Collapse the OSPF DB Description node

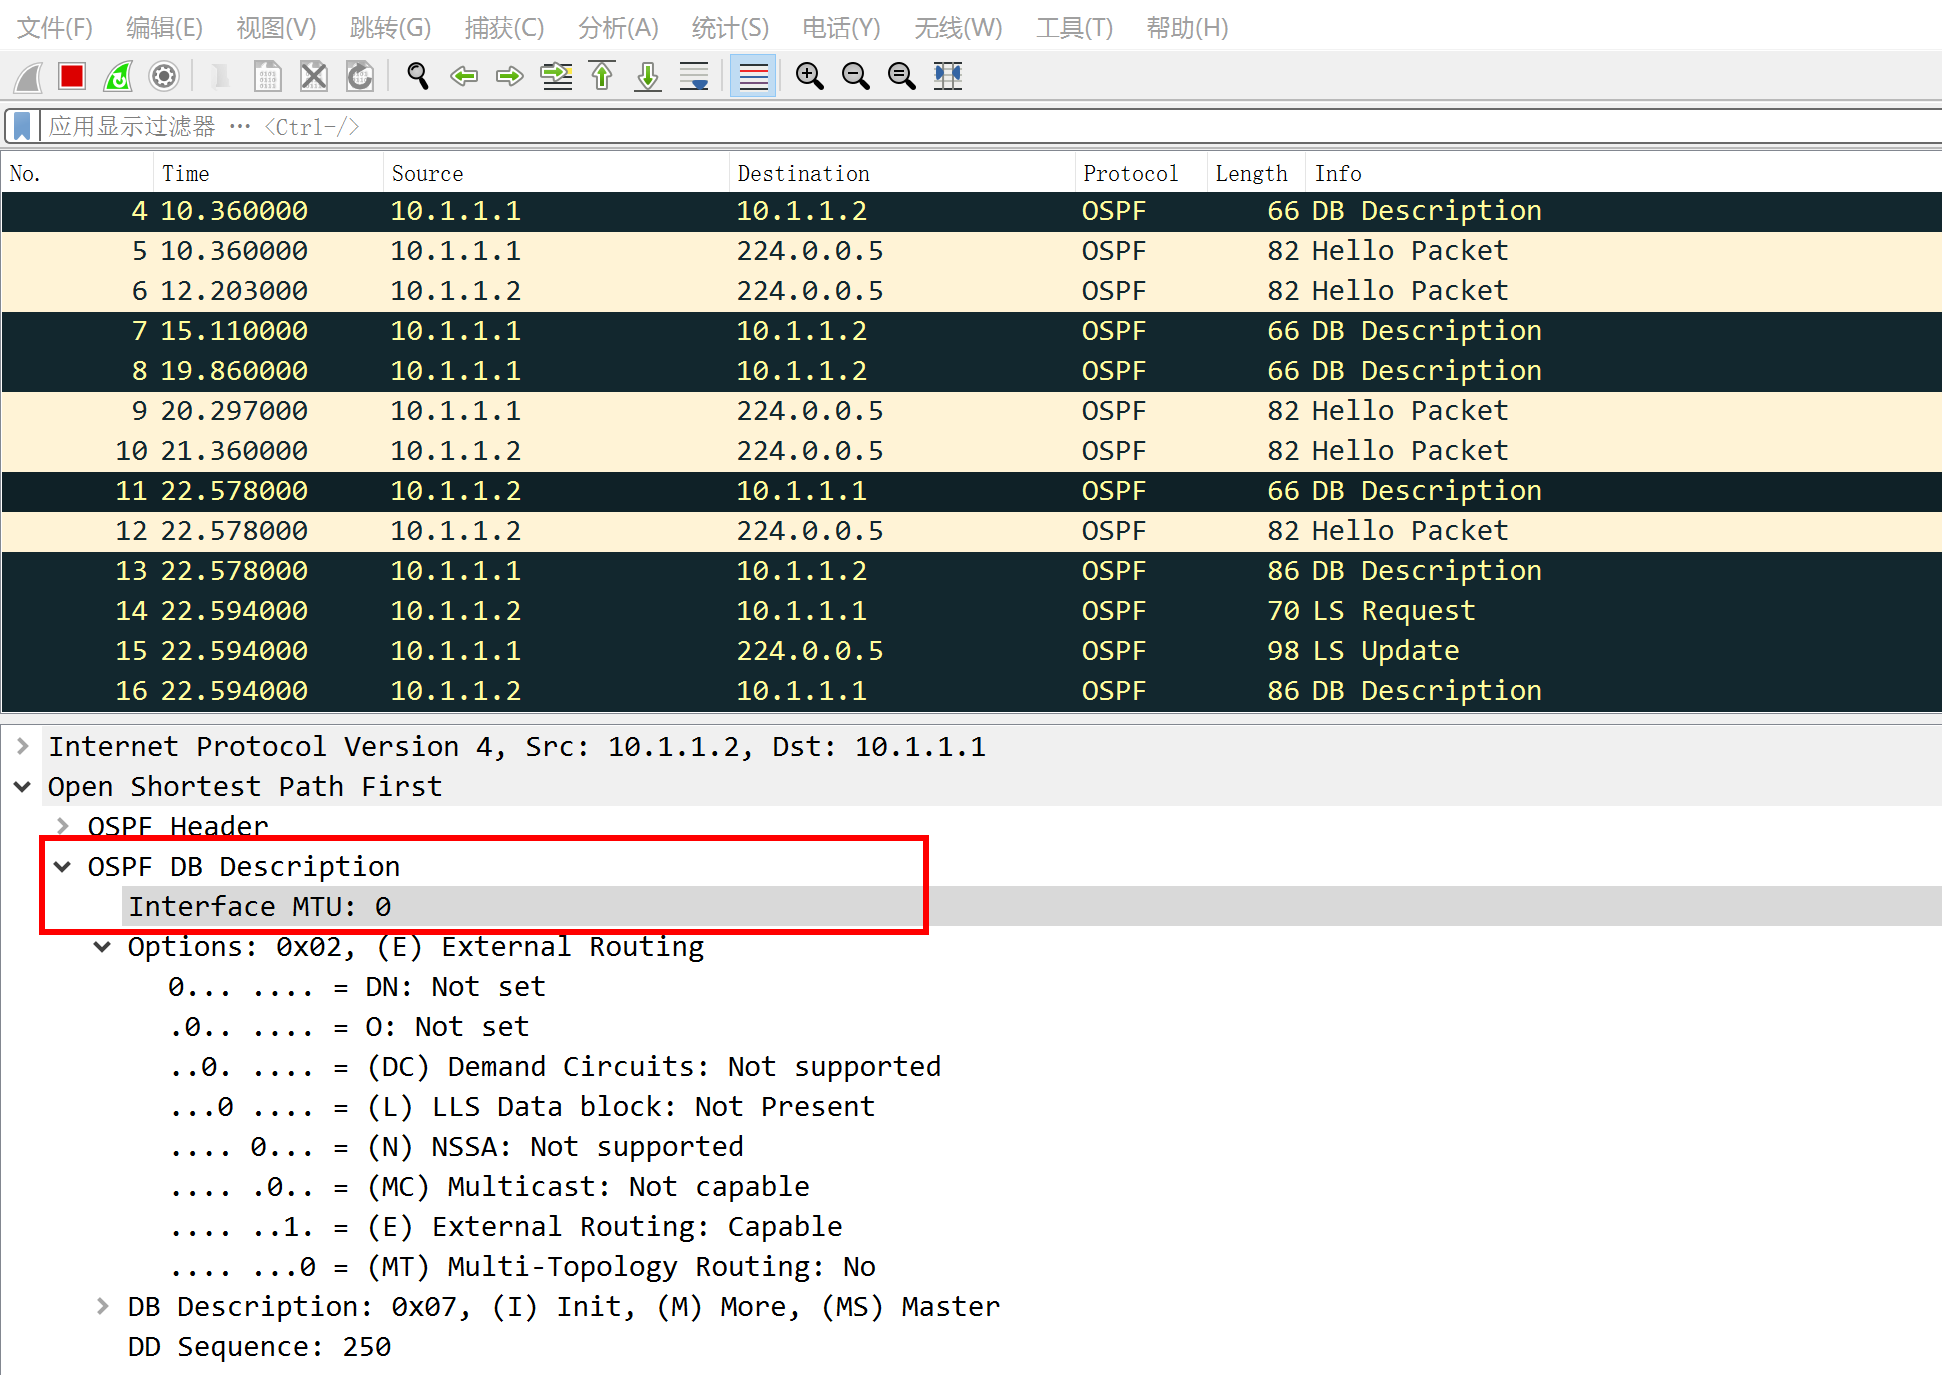[x=63, y=867]
